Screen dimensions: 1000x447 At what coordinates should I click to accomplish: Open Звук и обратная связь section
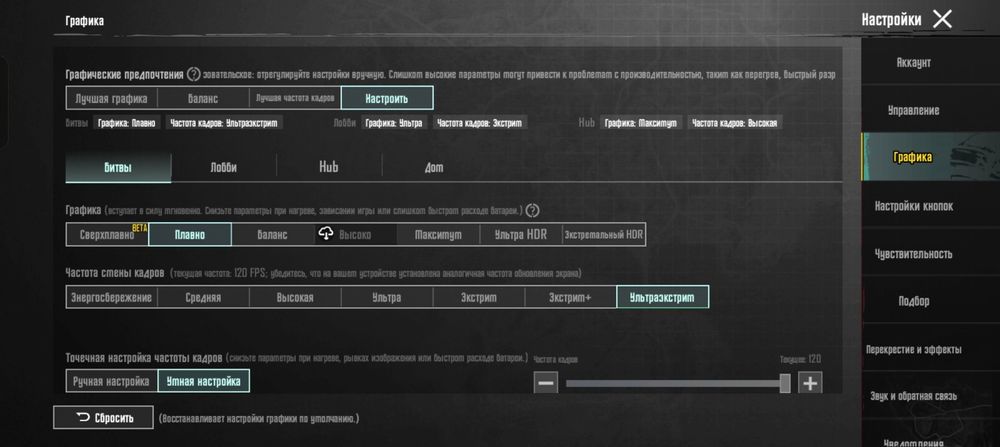pyautogui.click(x=913, y=396)
